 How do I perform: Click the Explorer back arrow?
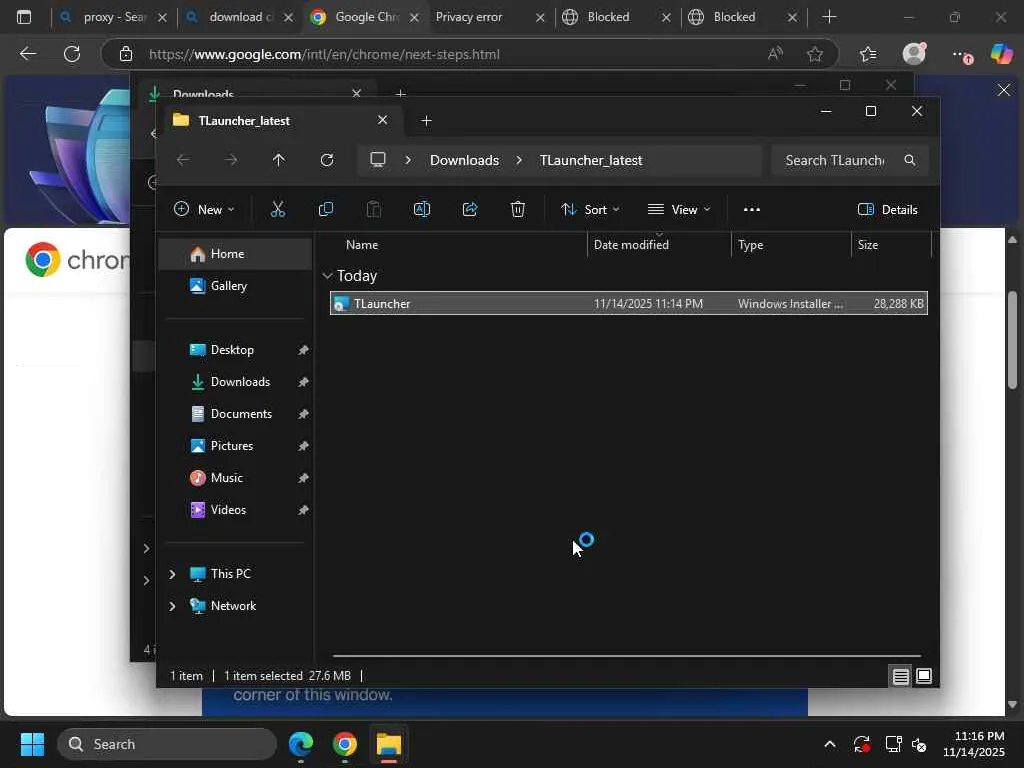(x=183, y=160)
